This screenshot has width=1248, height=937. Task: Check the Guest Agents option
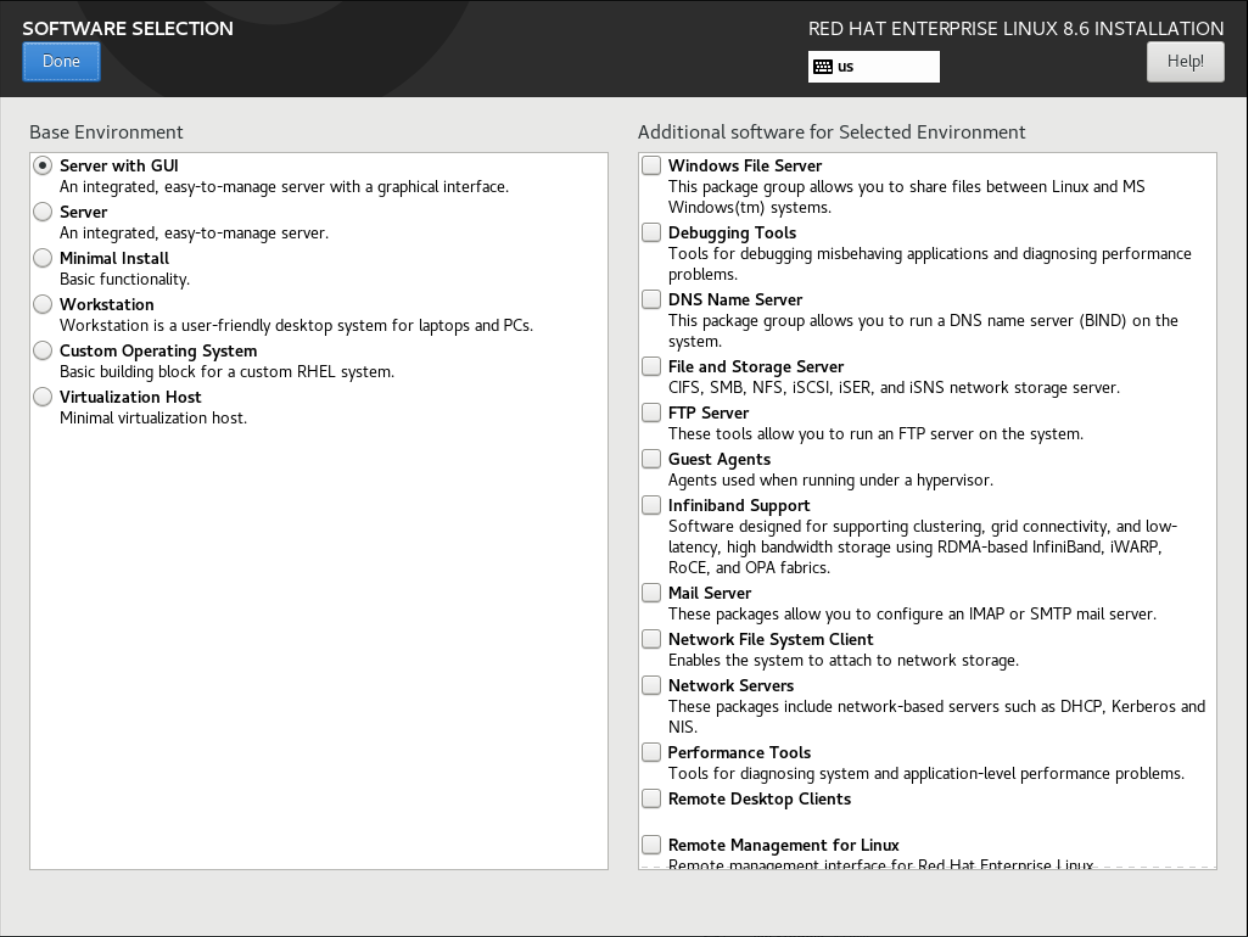click(x=651, y=459)
